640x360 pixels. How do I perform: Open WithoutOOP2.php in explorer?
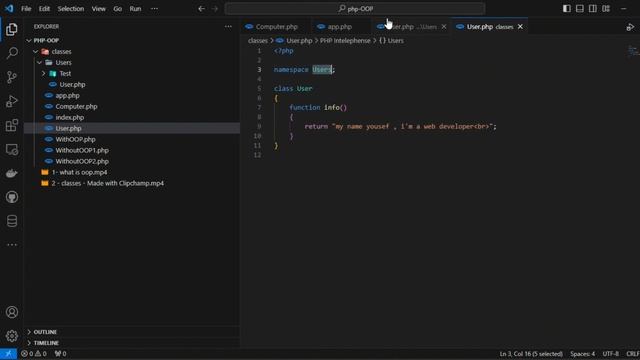[82, 162]
